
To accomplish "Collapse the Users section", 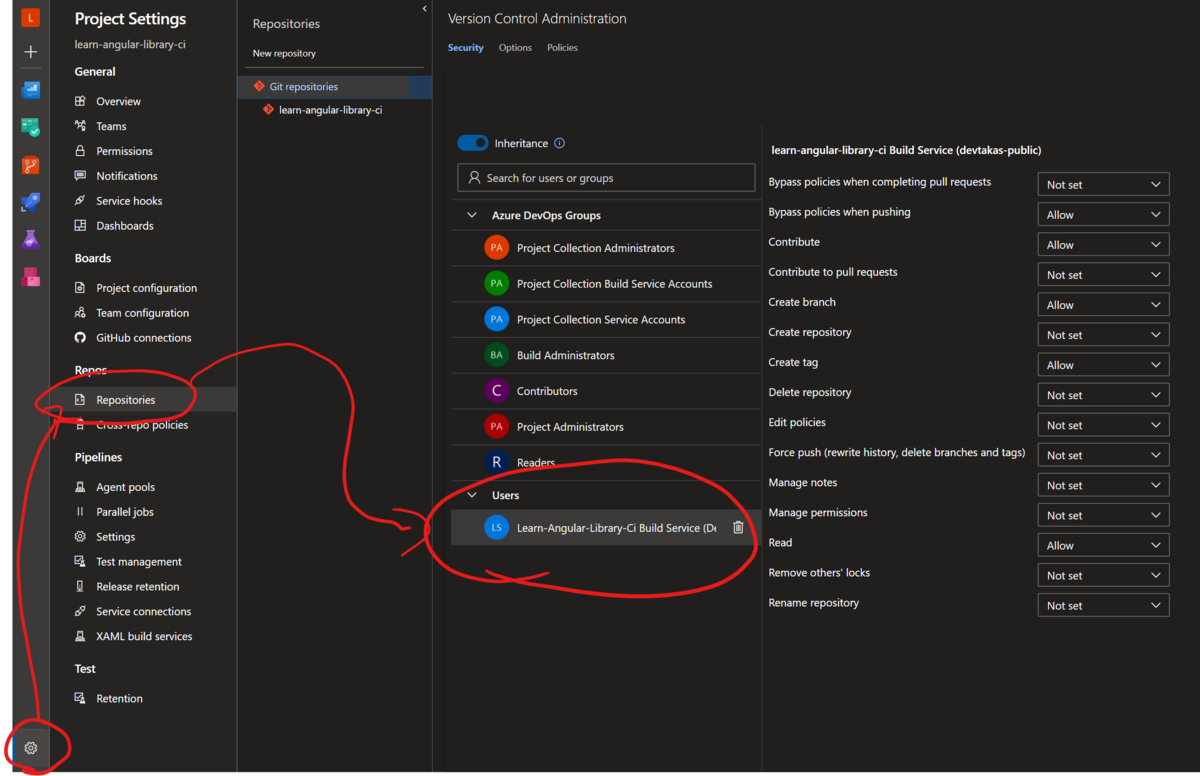I will click(x=472, y=495).
